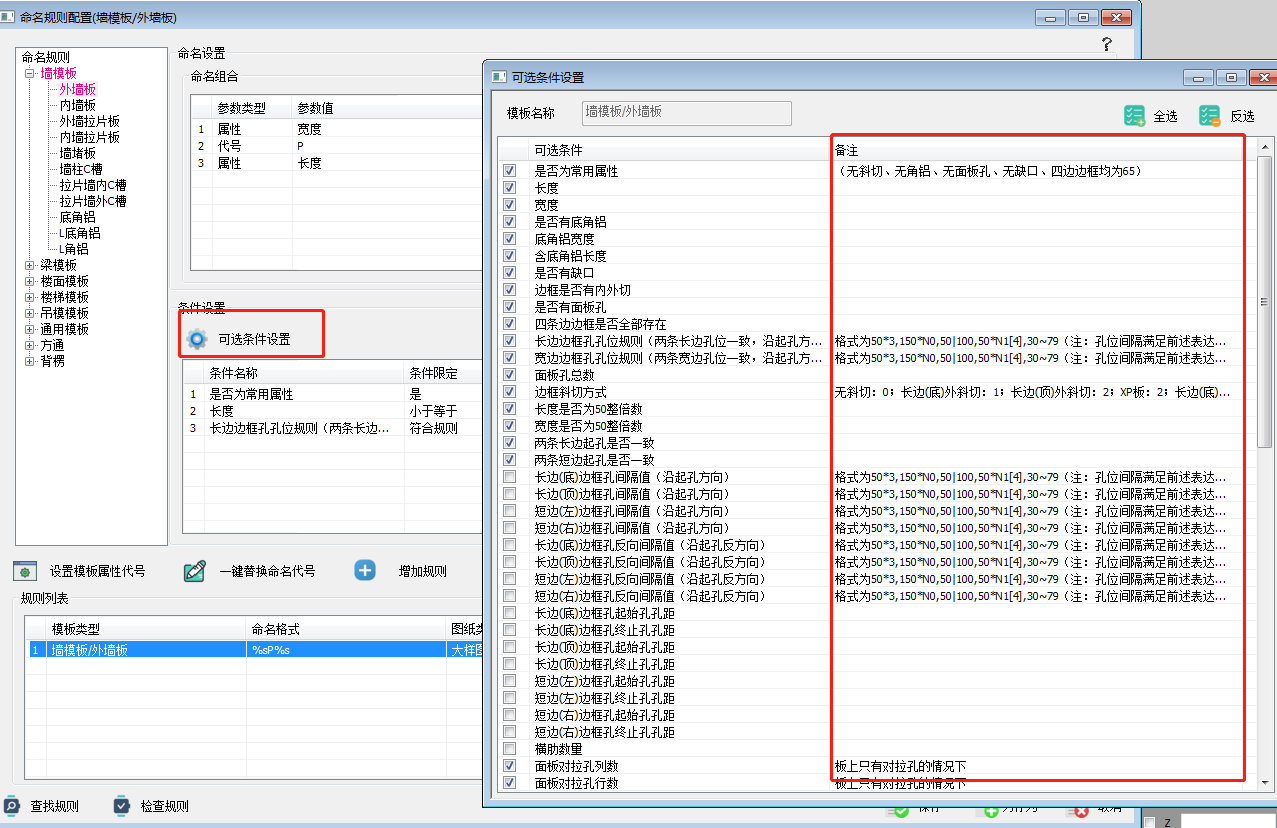Toggle 面板对拉孔列数 checkbox
Image resolution: width=1277 pixels, height=828 pixels.
510,766
